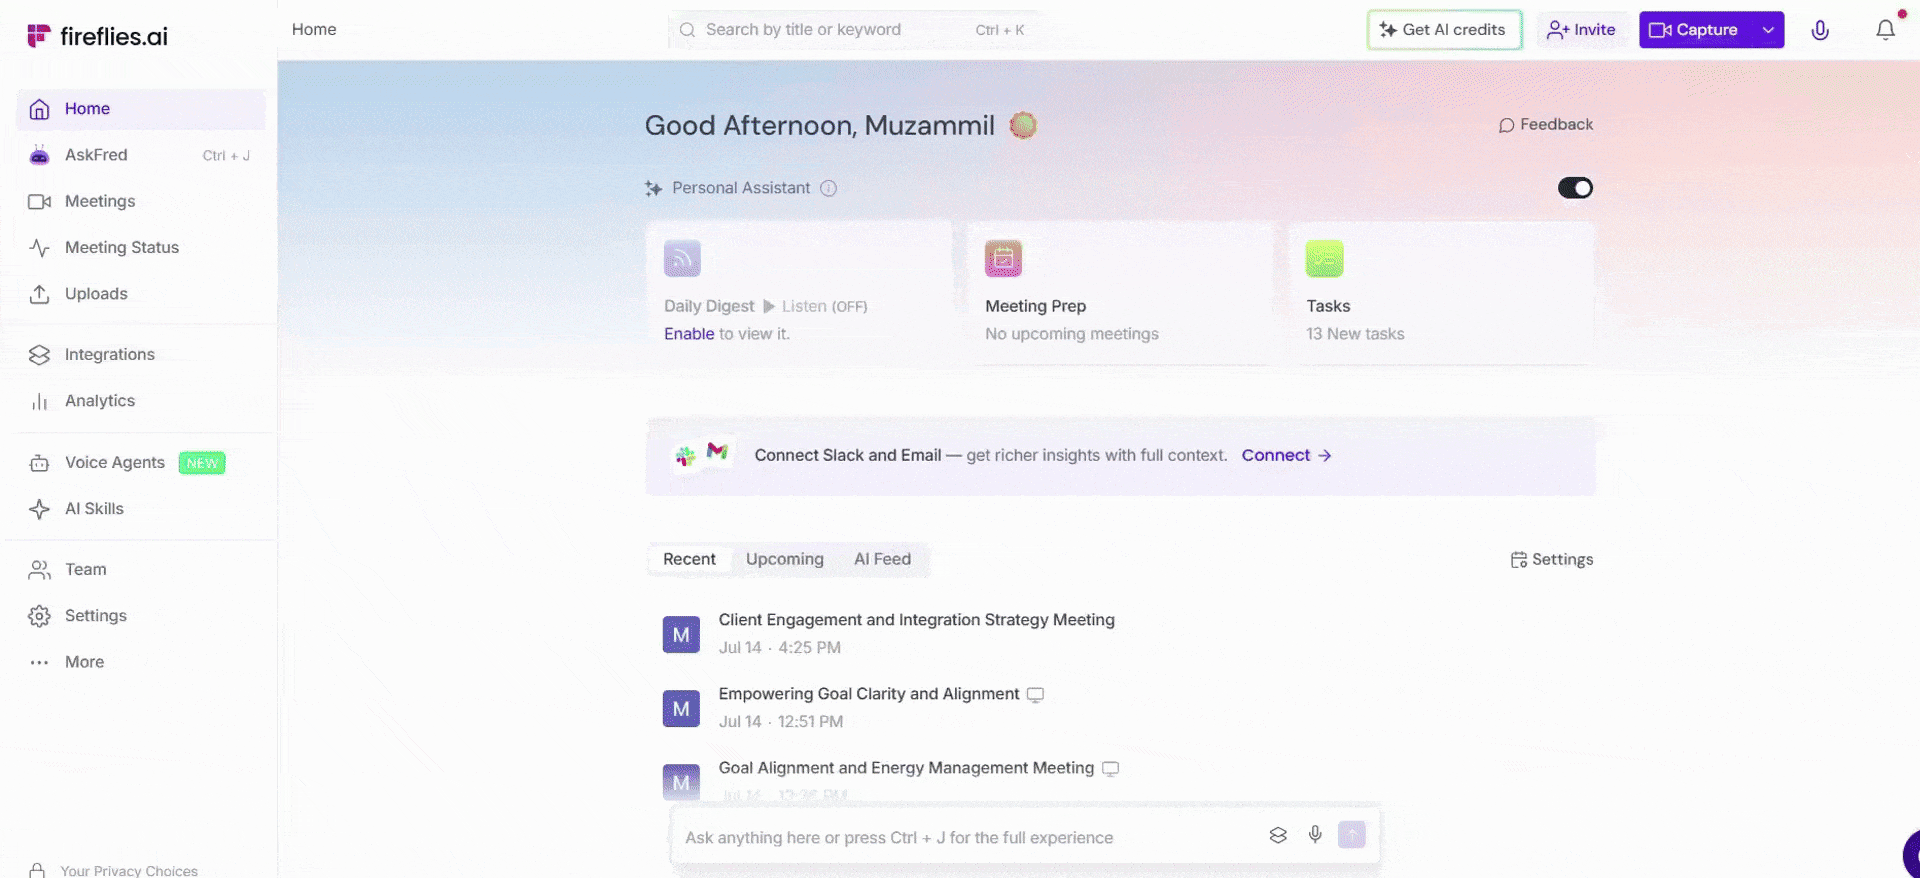Click the Analytics bar chart icon
The image size is (1920, 878).
tap(39, 401)
